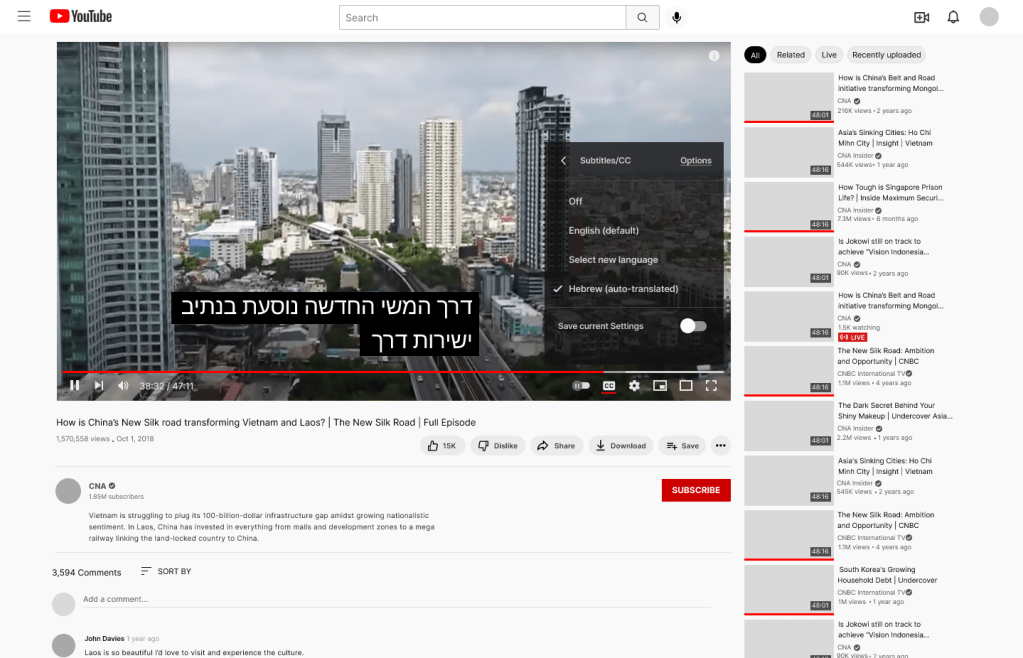Select English (default) subtitles
The image size is (1023, 658).
(x=603, y=230)
